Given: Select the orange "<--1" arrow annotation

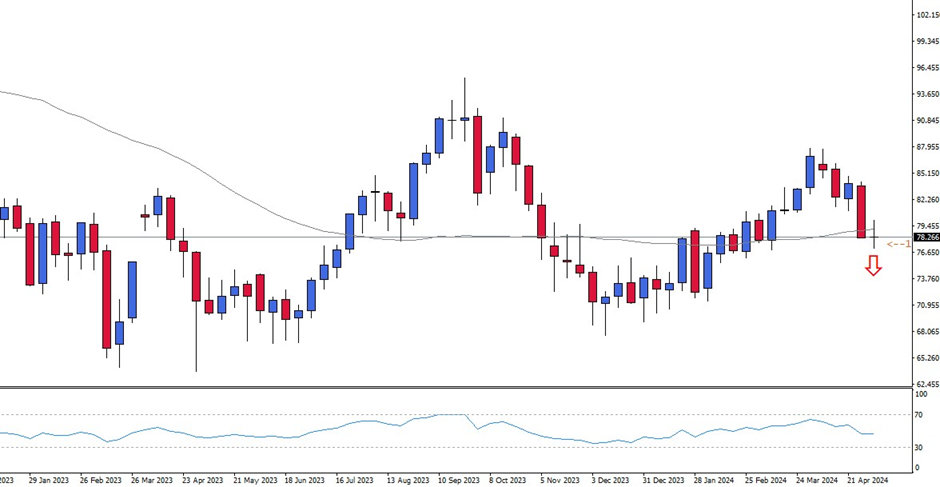Looking at the screenshot, I should point(899,244).
